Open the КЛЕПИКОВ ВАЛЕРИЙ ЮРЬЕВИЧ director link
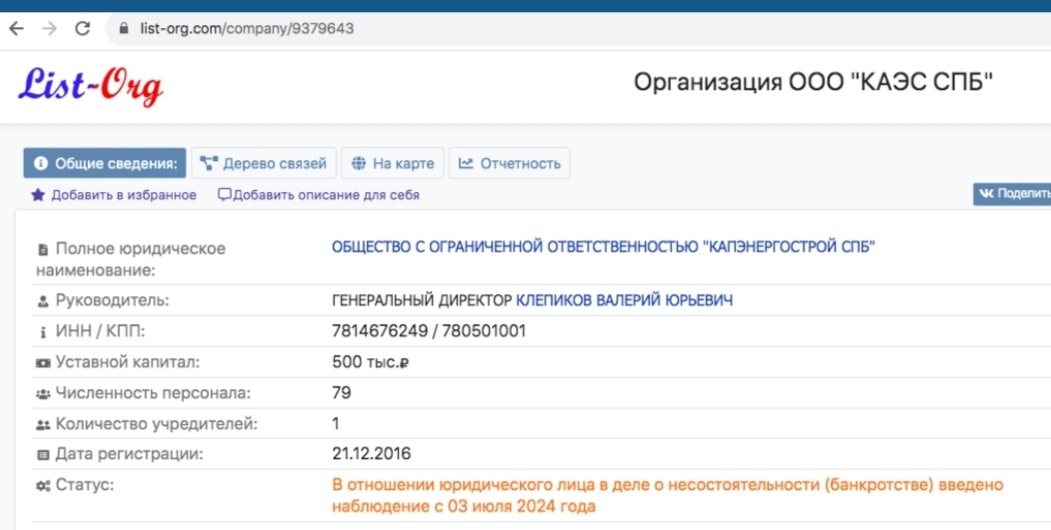The height and width of the screenshot is (530, 1051). pyautogui.click(x=624, y=300)
